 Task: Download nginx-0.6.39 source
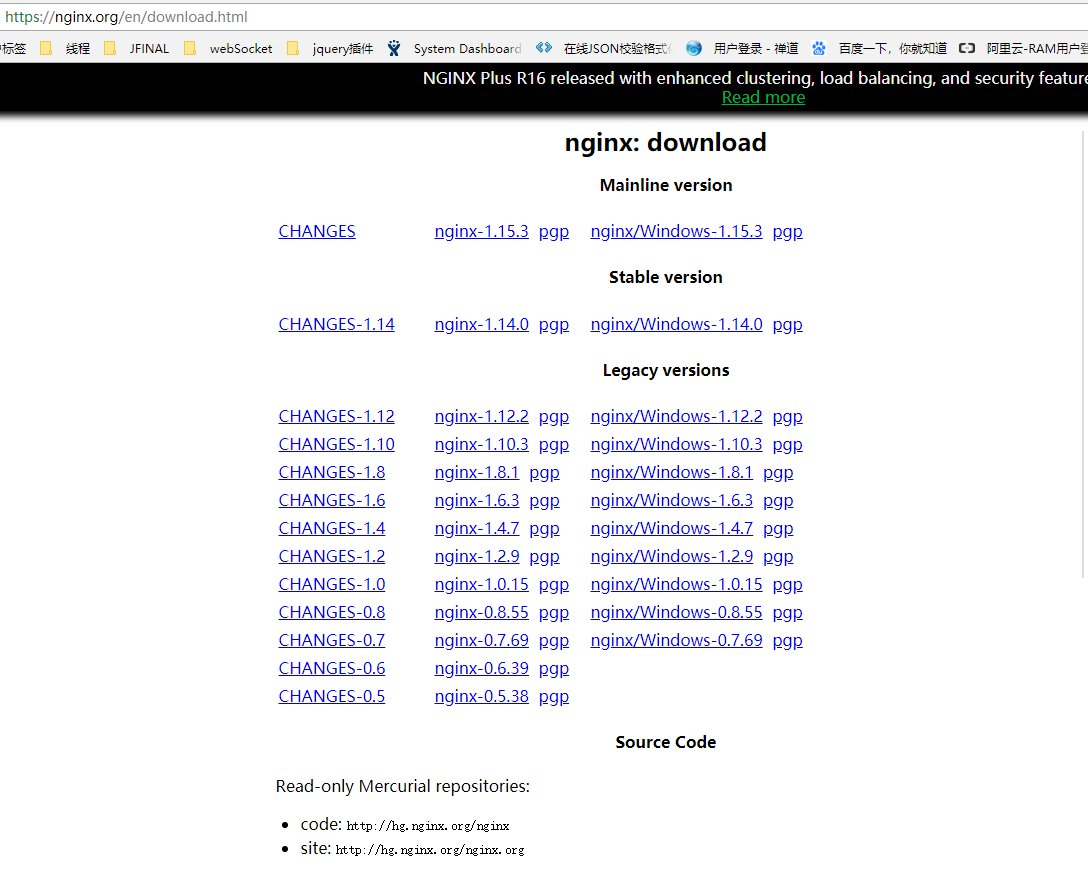tap(482, 669)
